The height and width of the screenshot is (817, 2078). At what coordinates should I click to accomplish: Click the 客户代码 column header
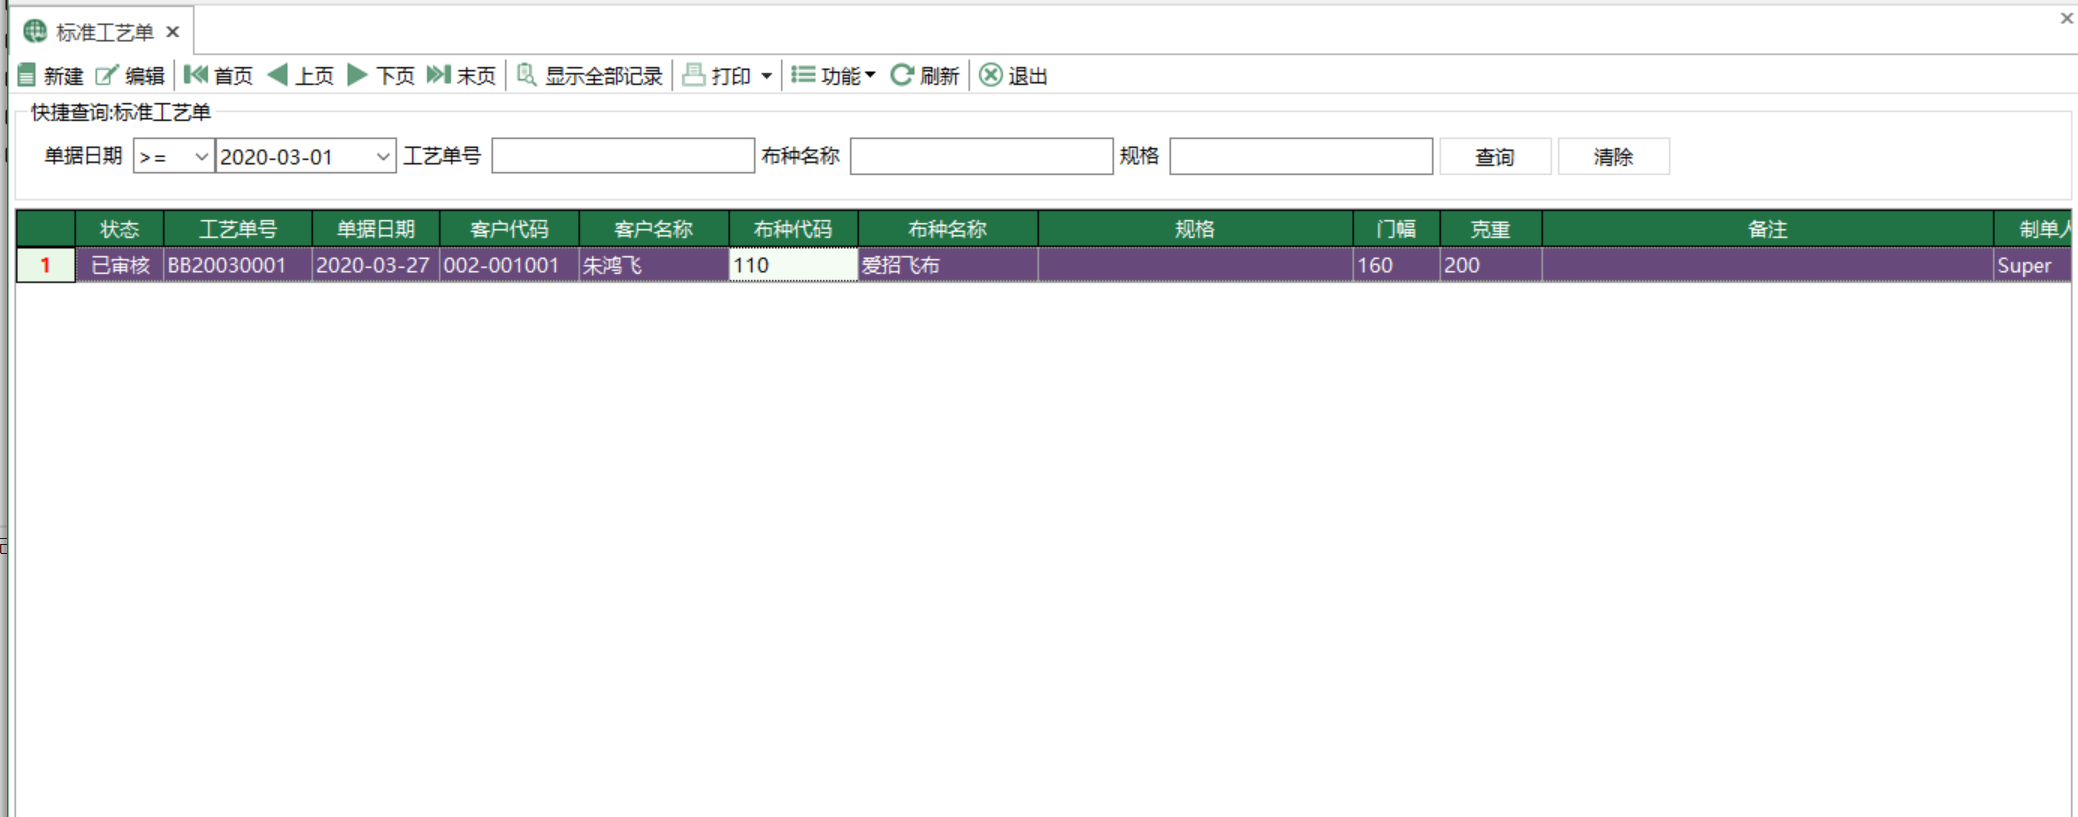point(509,229)
